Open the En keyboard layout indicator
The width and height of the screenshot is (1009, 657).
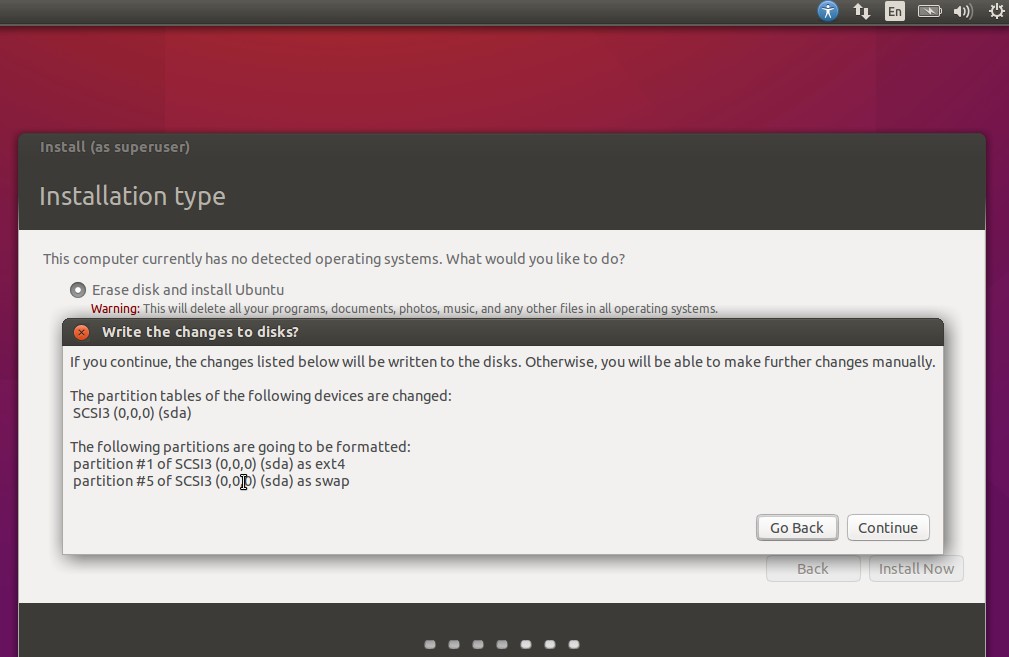pyautogui.click(x=894, y=12)
